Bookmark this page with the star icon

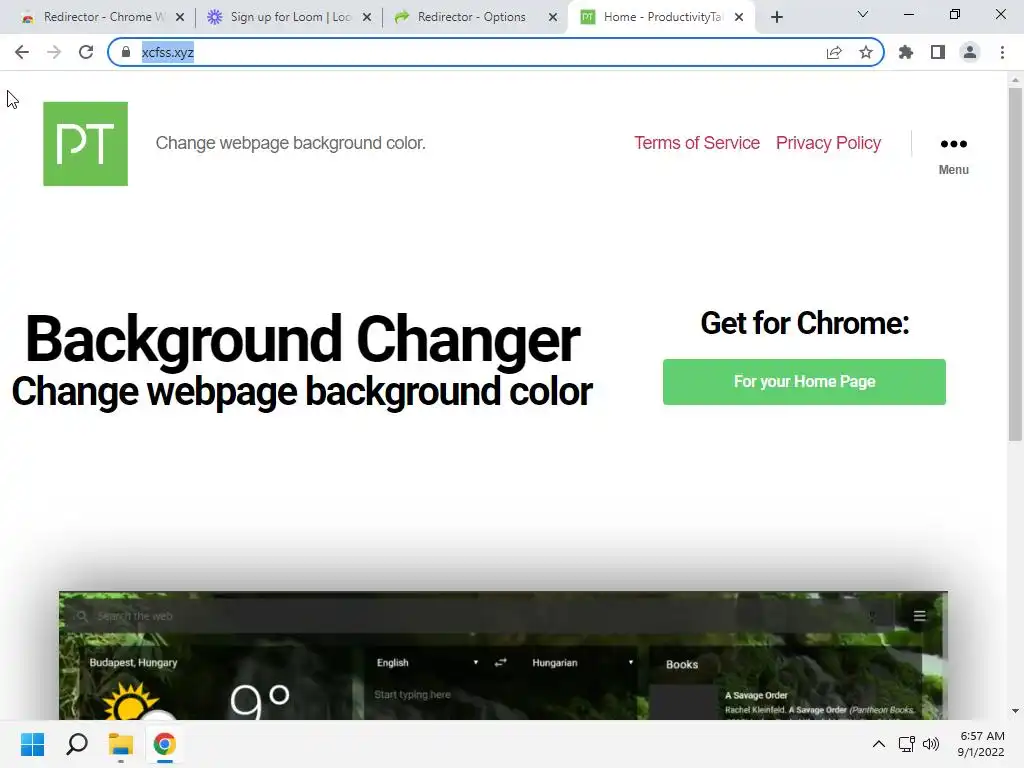[866, 52]
